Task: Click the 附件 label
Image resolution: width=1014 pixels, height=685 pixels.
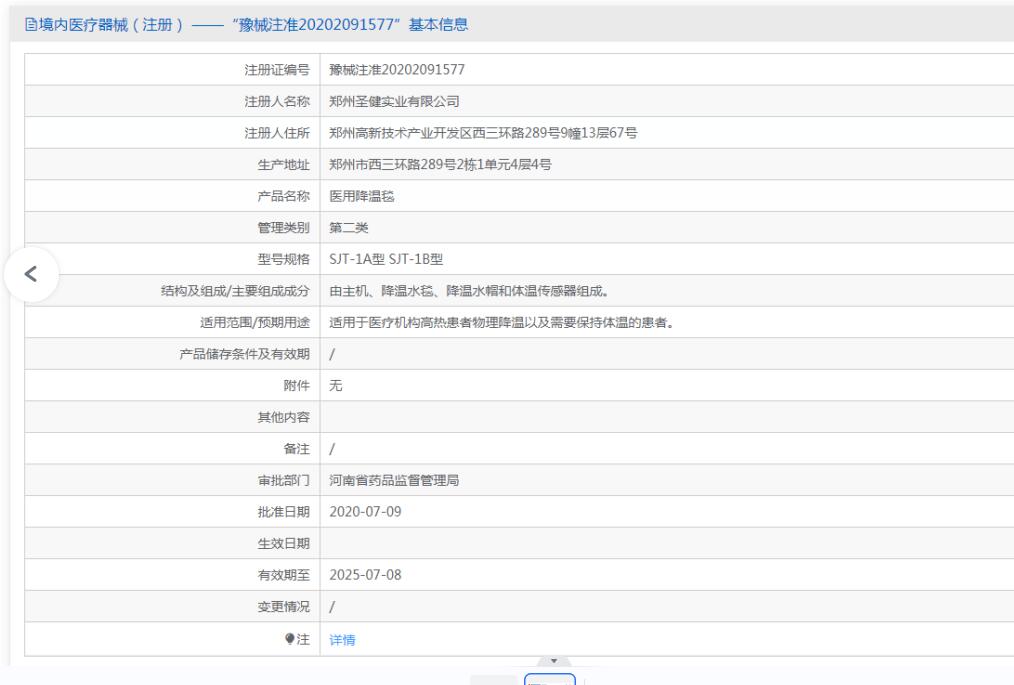Action: pos(297,386)
